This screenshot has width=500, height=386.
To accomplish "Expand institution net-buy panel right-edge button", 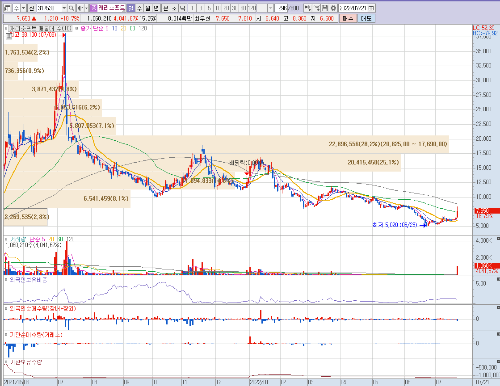I will coord(498,334).
